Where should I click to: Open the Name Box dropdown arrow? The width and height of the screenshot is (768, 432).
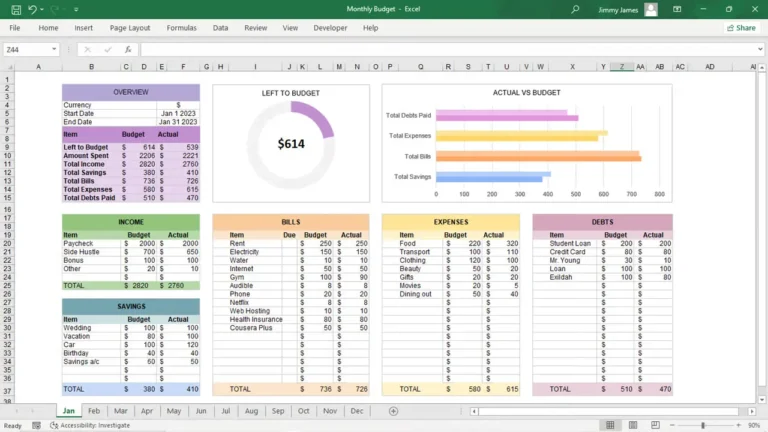[x=54, y=49]
